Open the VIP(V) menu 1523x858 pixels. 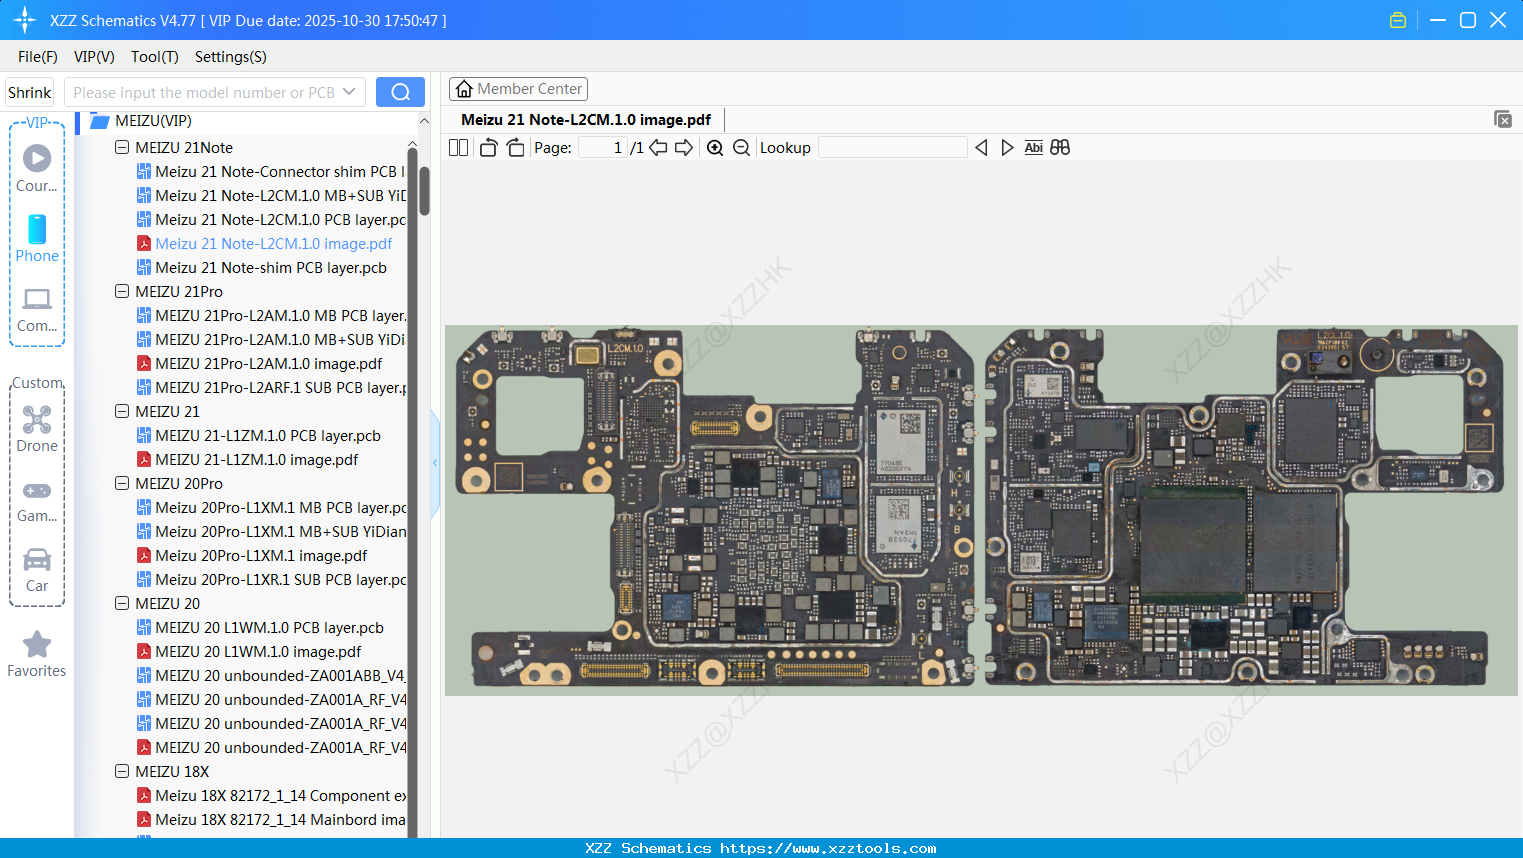[94, 57]
